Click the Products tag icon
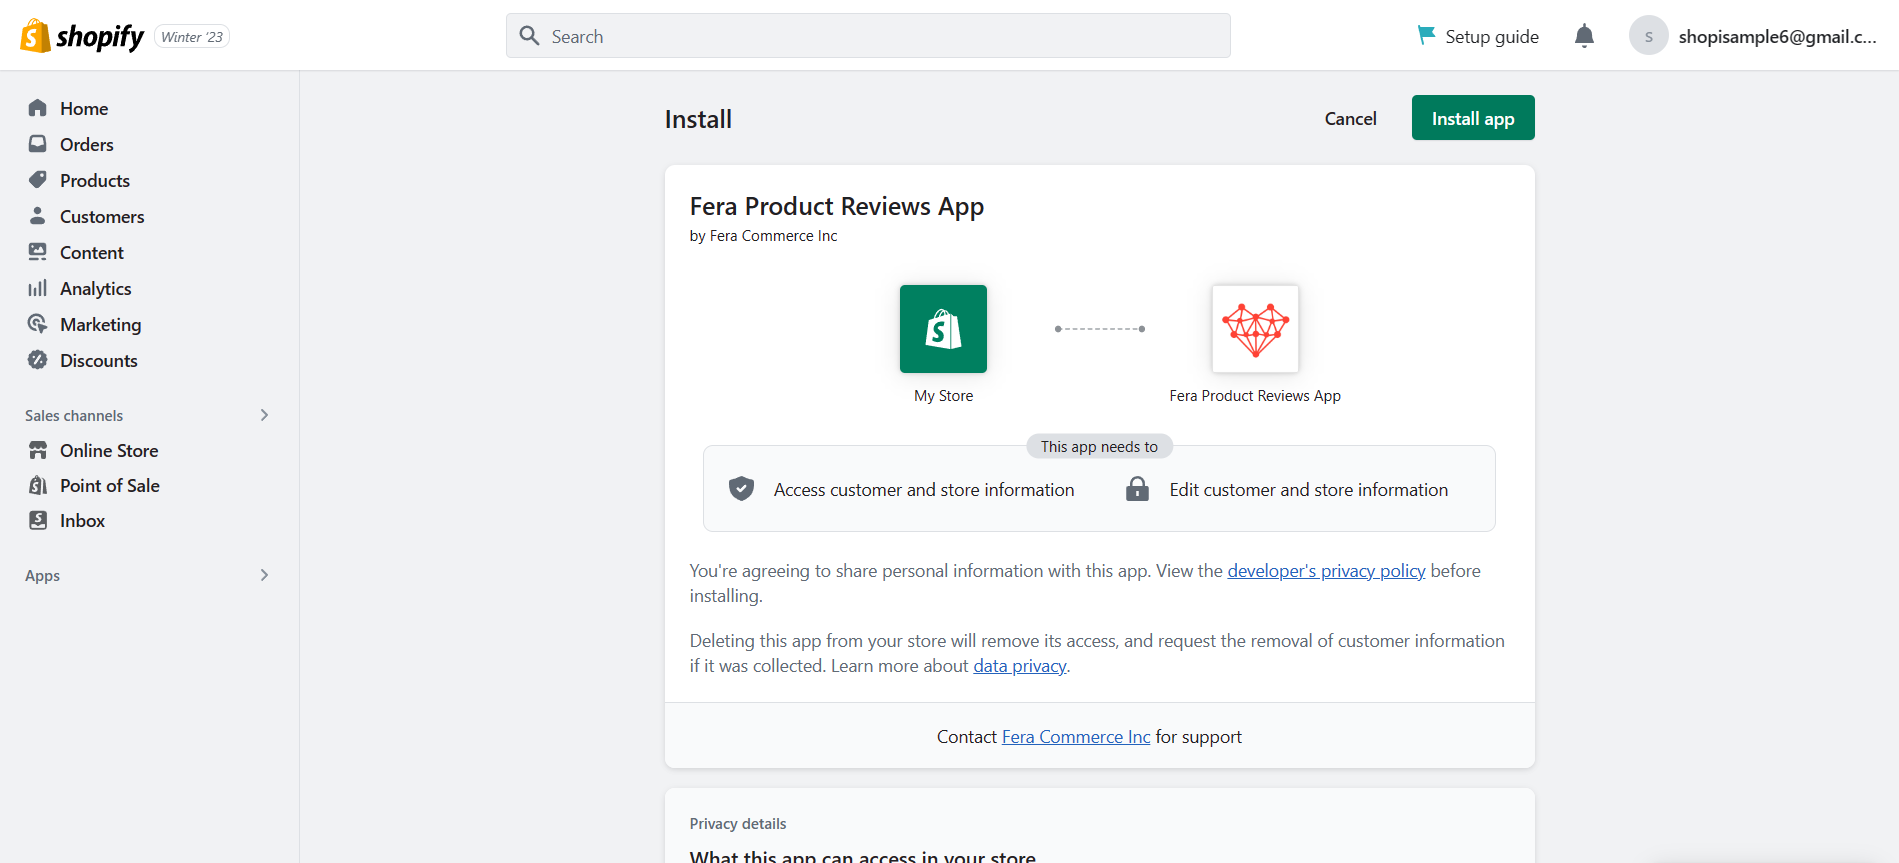Screen dimensions: 1899x863 click(38, 180)
